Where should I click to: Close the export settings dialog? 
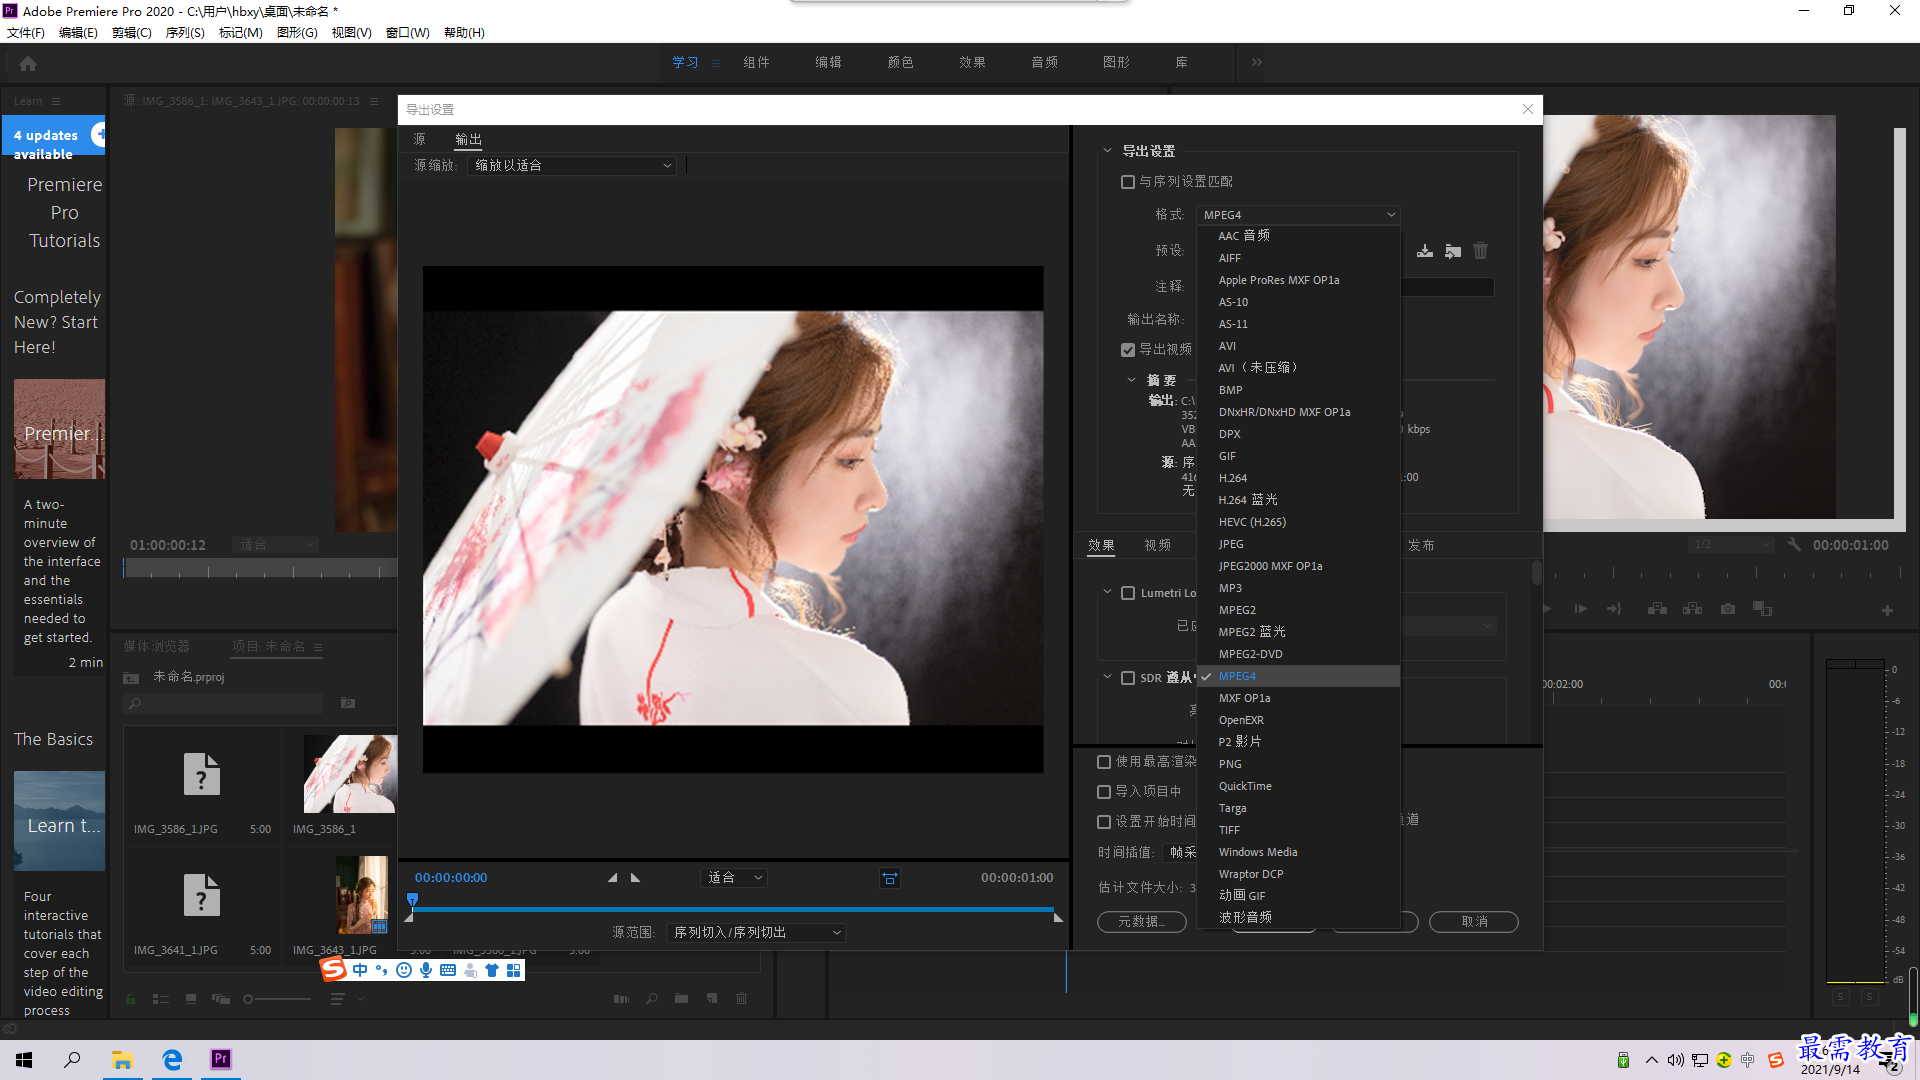click(x=1527, y=109)
